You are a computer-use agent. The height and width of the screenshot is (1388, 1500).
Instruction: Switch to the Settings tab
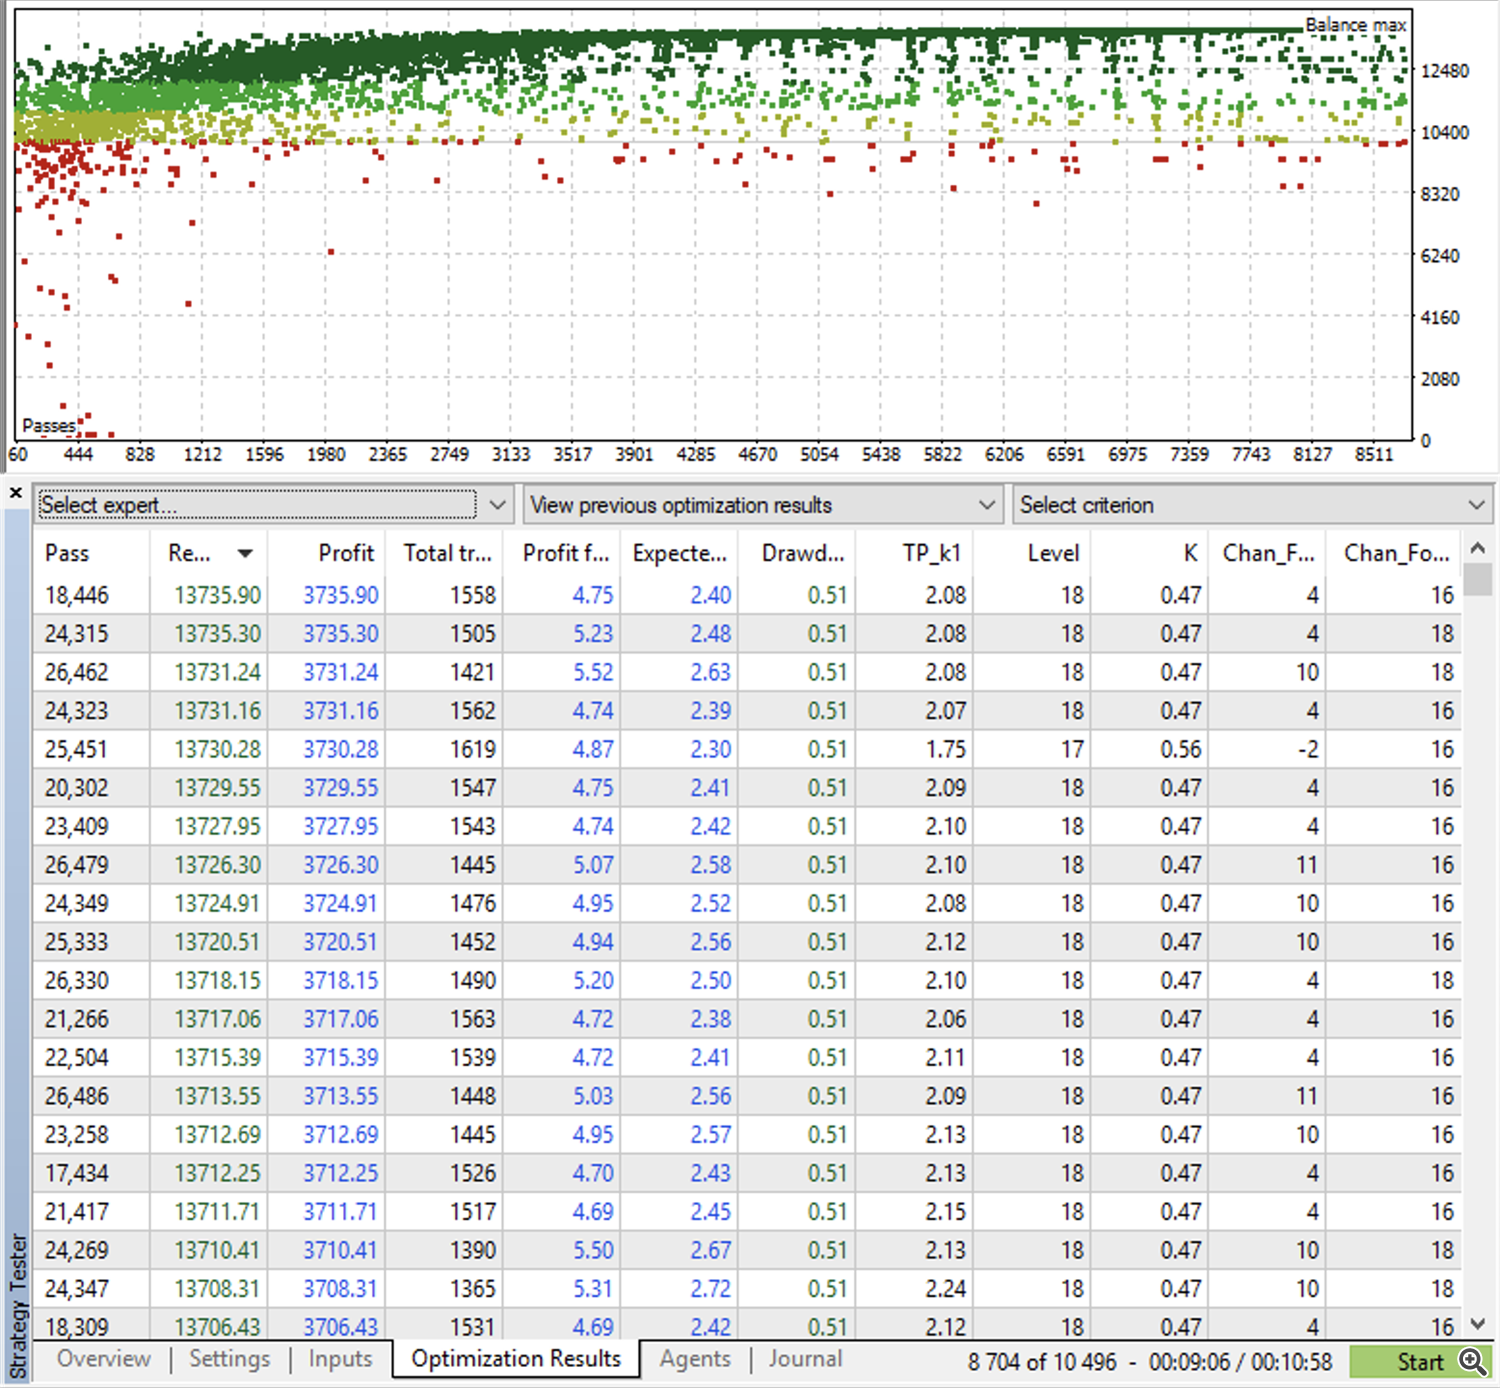230,1359
